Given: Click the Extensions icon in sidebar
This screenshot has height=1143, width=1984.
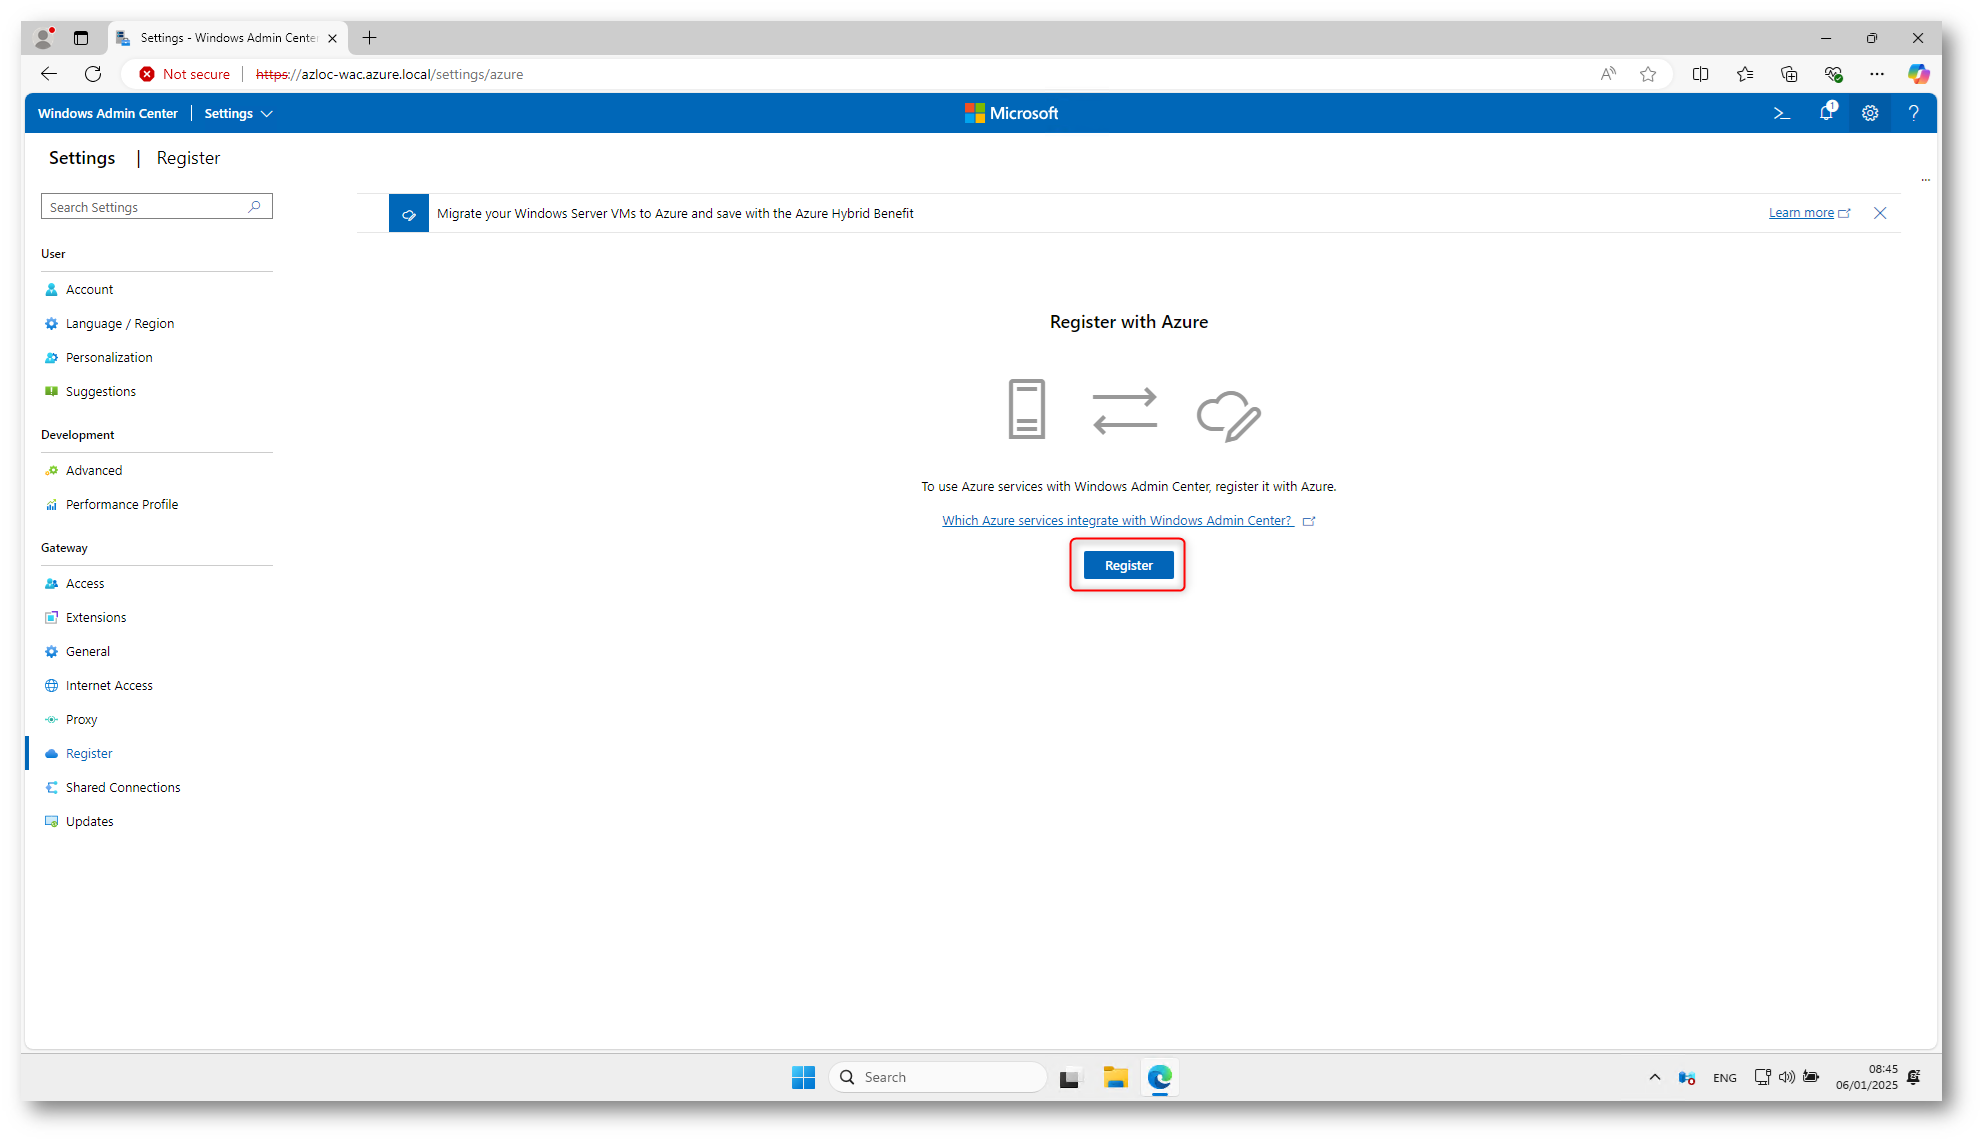Looking at the screenshot, I should [51, 618].
